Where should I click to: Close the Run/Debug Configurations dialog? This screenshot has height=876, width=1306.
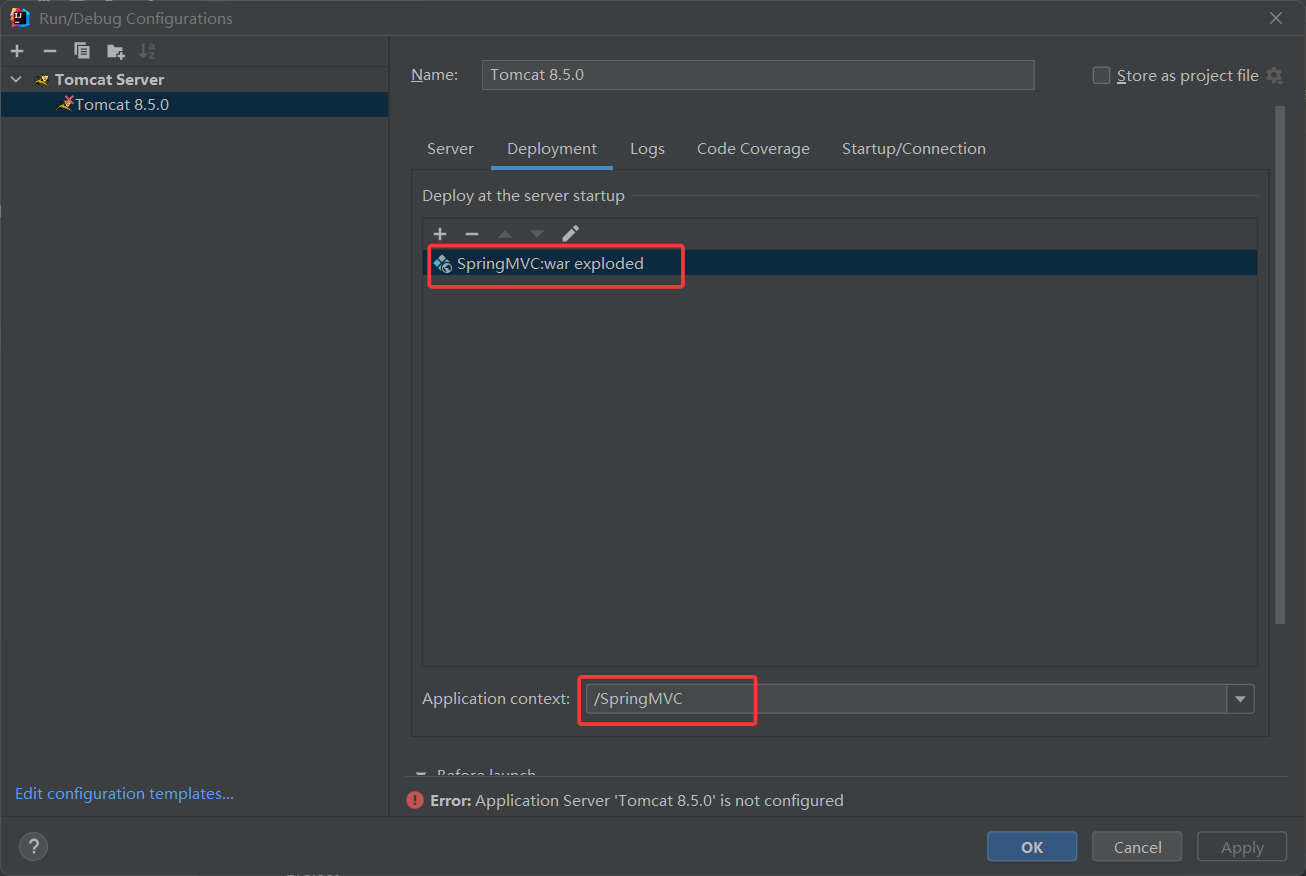(x=1276, y=18)
